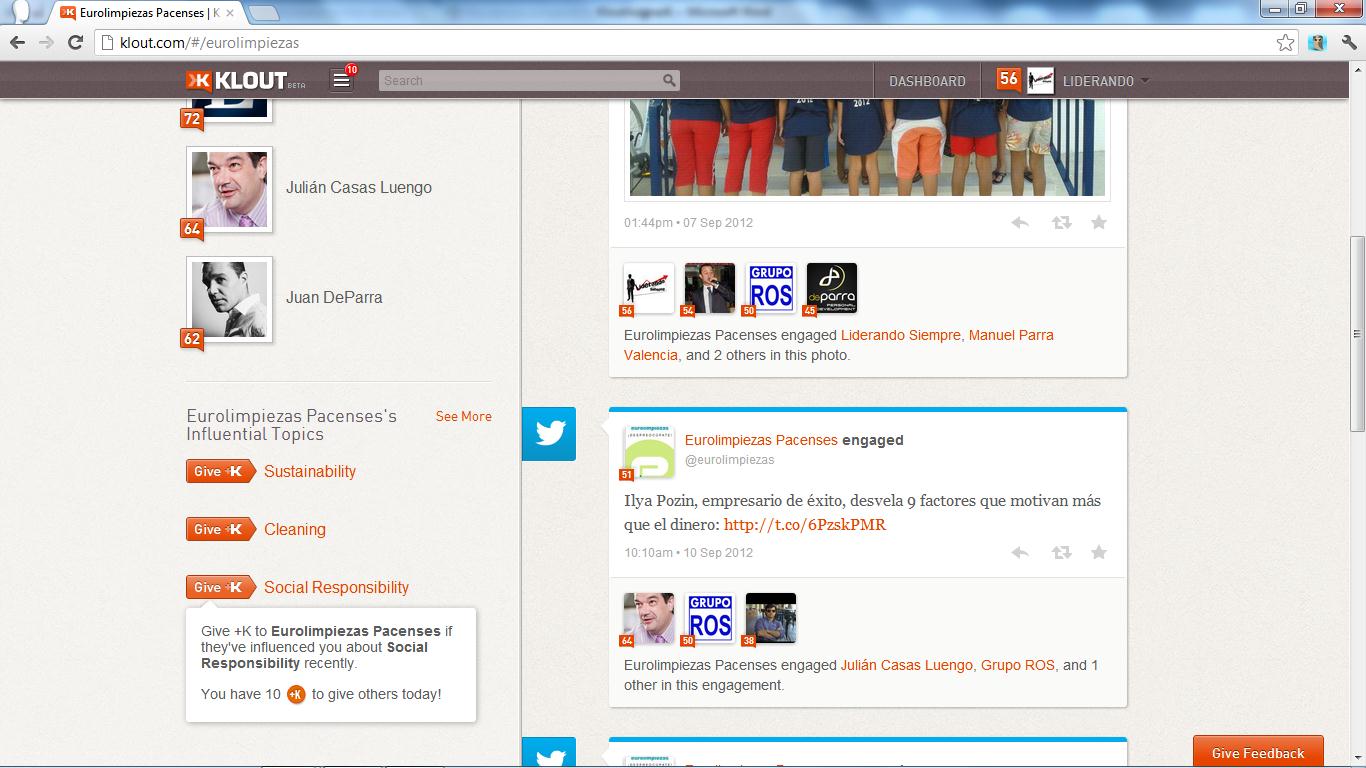Viewport: 1366px width, 768px height.
Task: Expand the LIDERANDO account dropdown
Action: pos(1145,81)
